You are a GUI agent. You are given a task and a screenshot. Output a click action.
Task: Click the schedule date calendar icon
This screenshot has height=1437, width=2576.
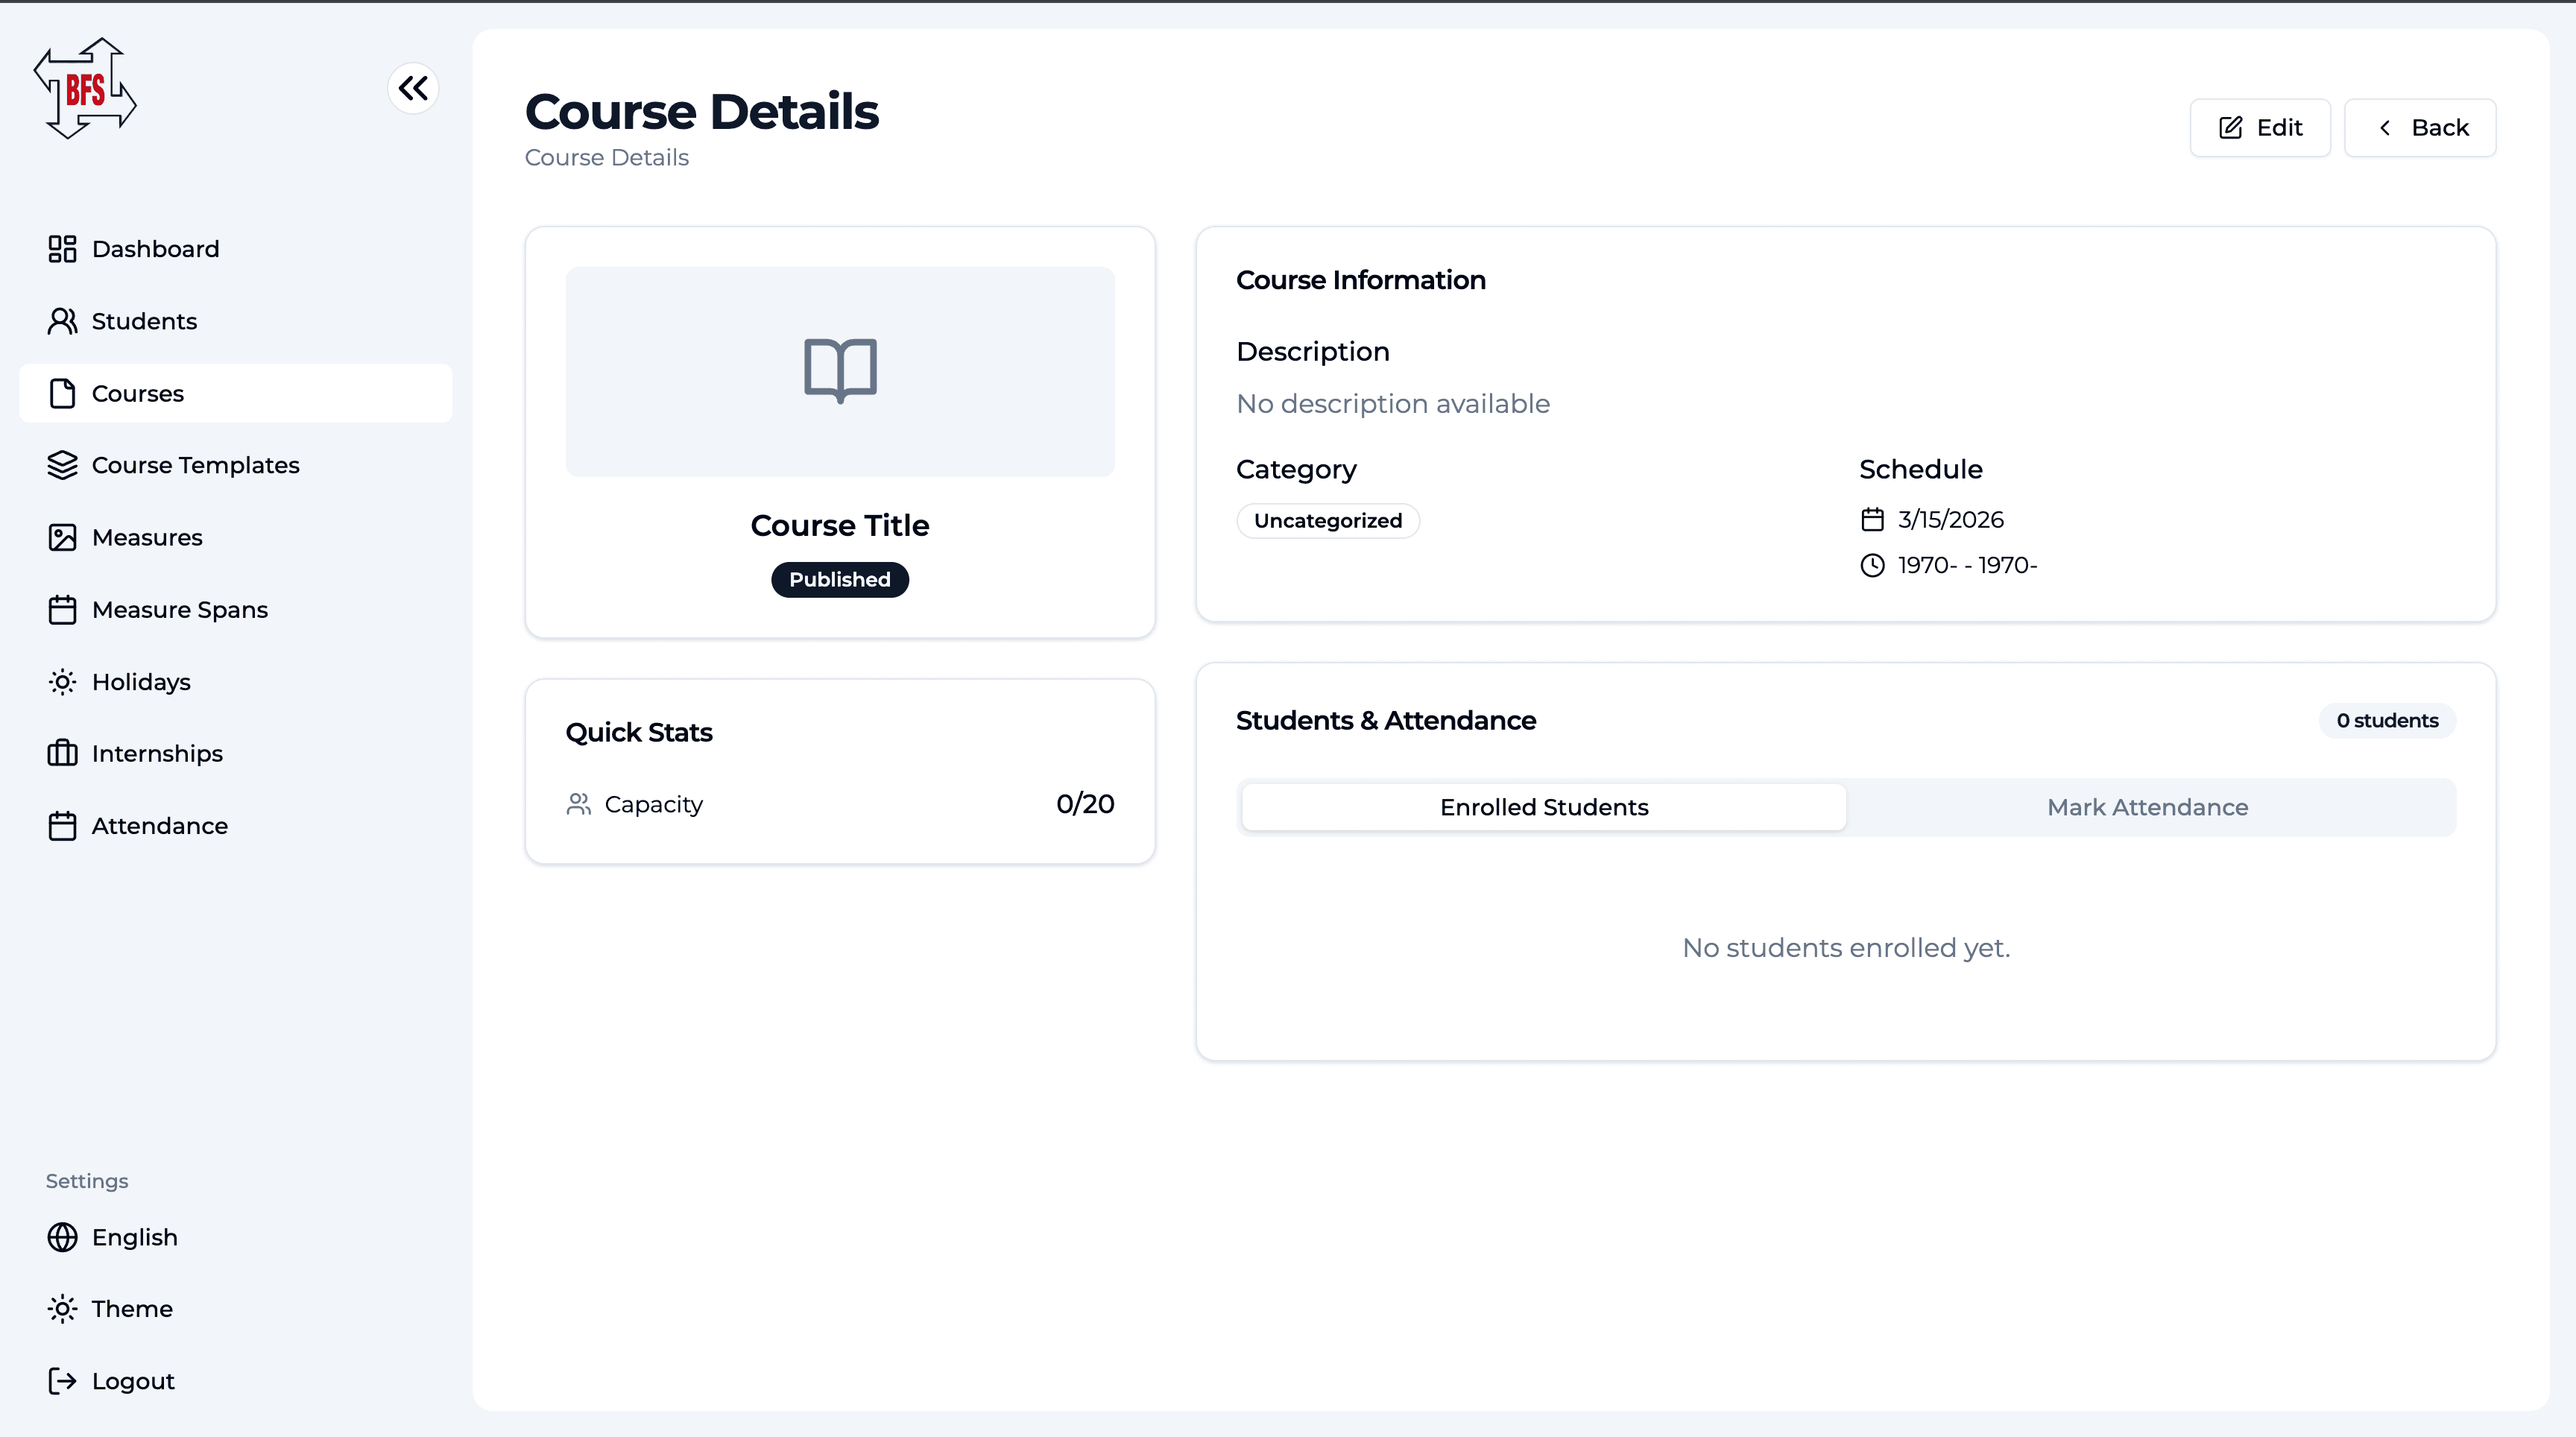pos(1872,519)
